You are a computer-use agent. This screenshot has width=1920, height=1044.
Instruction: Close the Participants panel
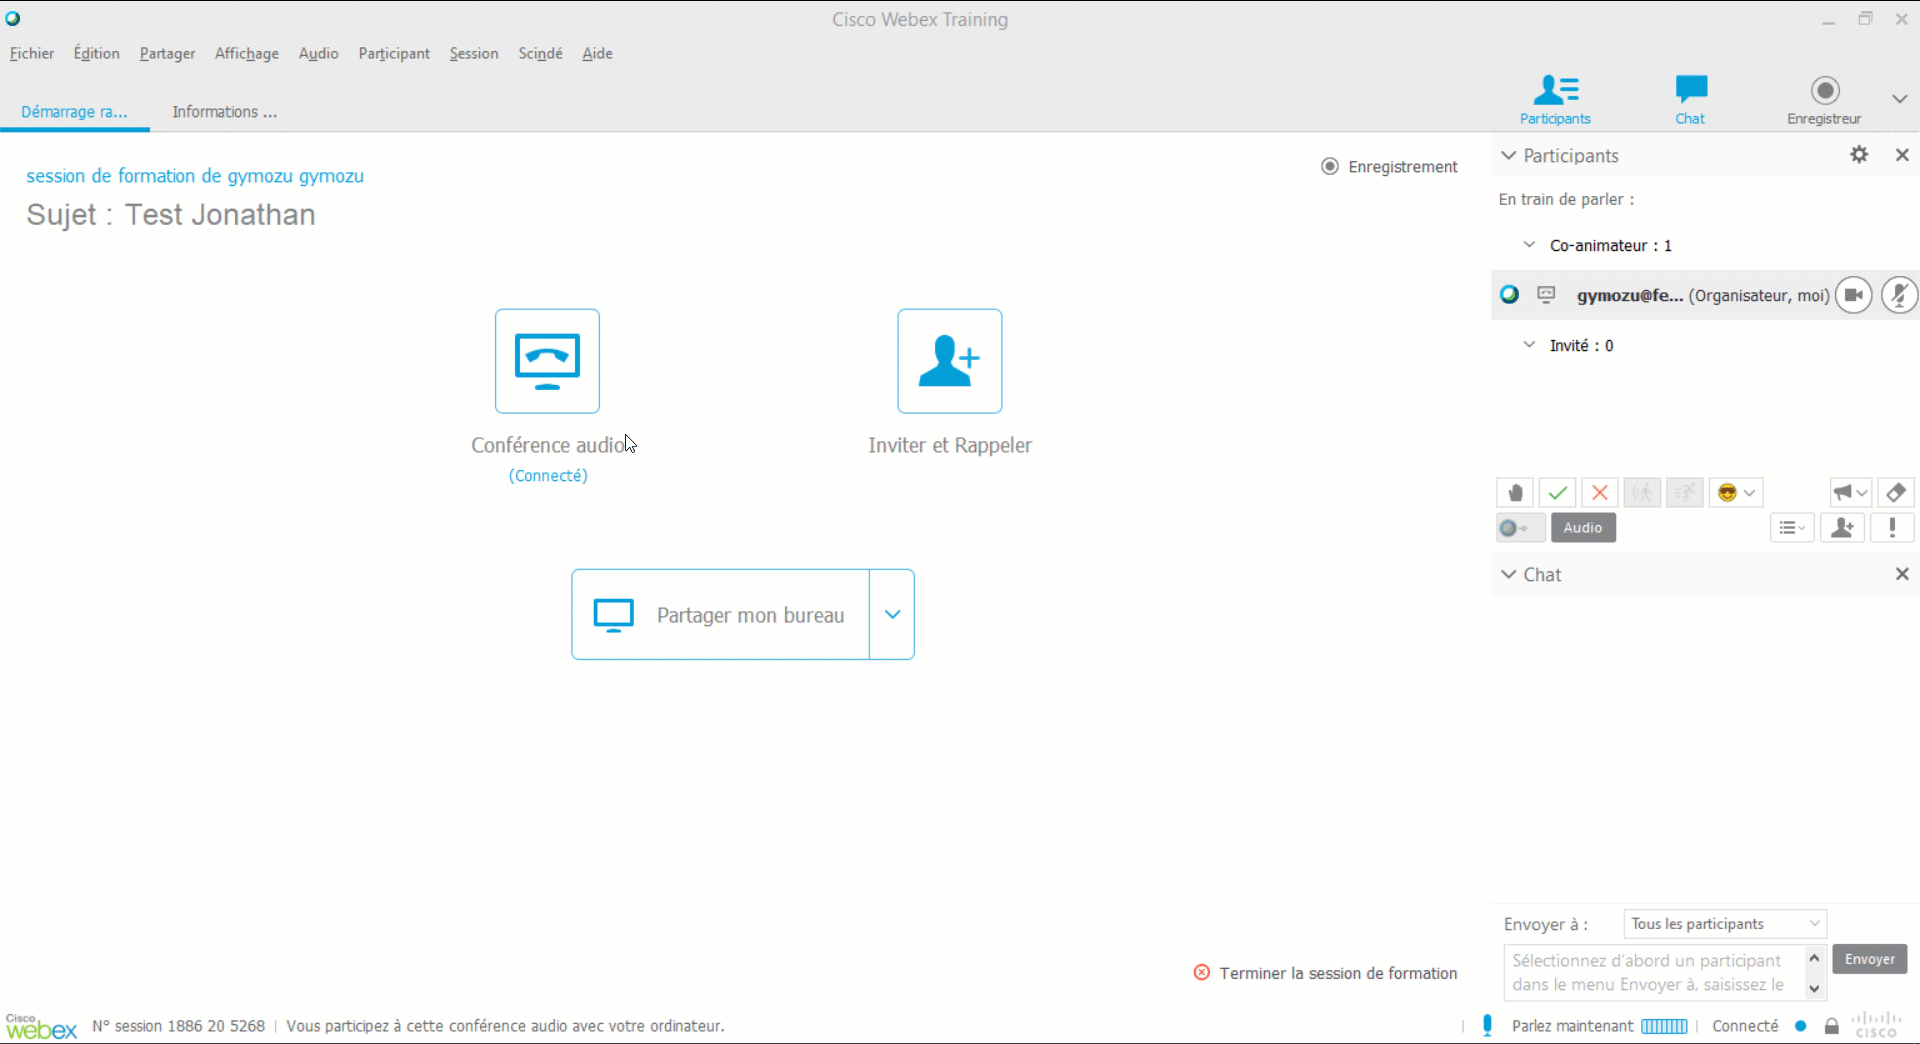[x=1902, y=155]
